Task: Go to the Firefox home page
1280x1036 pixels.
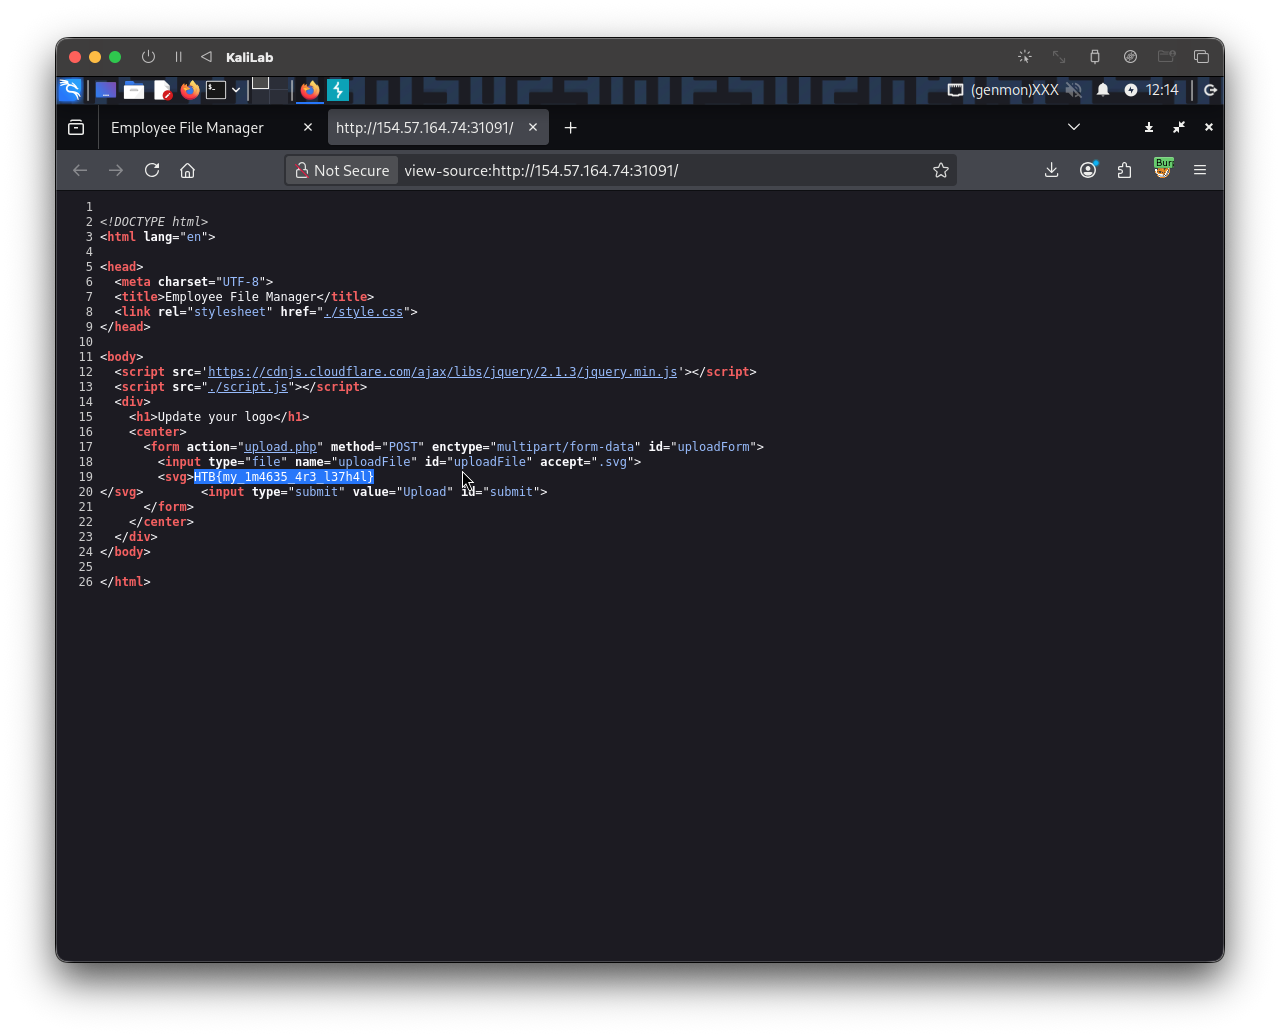Action: [x=187, y=170]
